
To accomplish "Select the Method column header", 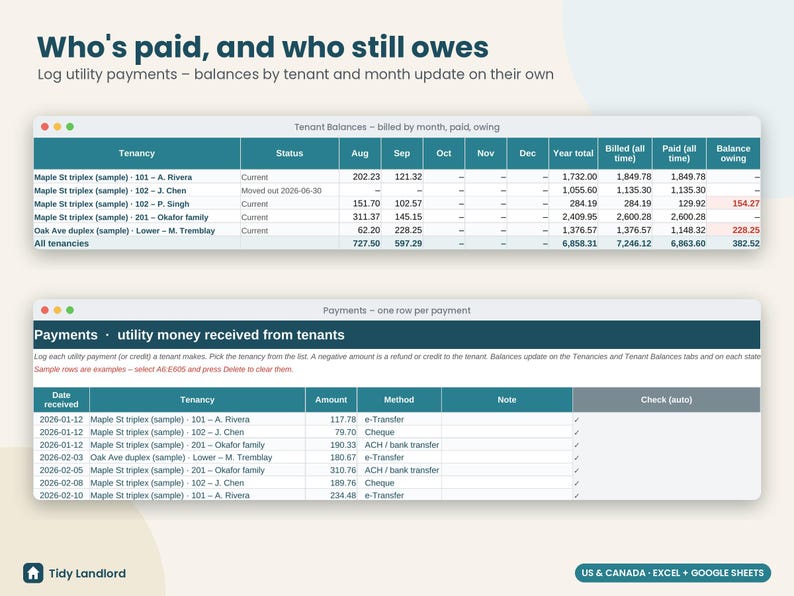I will (399, 400).
